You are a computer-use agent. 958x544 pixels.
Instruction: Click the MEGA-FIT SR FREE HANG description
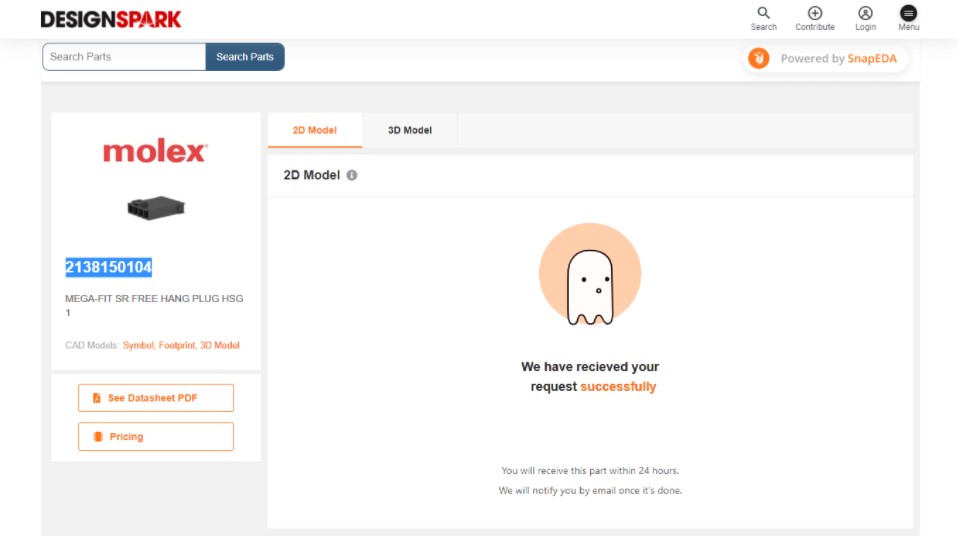pos(154,305)
